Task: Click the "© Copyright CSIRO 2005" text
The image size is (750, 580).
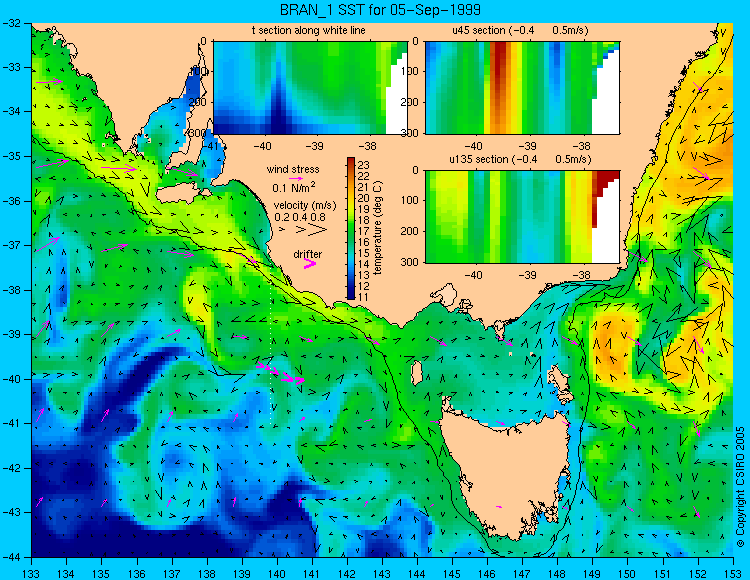Action: pyautogui.click(x=740, y=487)
